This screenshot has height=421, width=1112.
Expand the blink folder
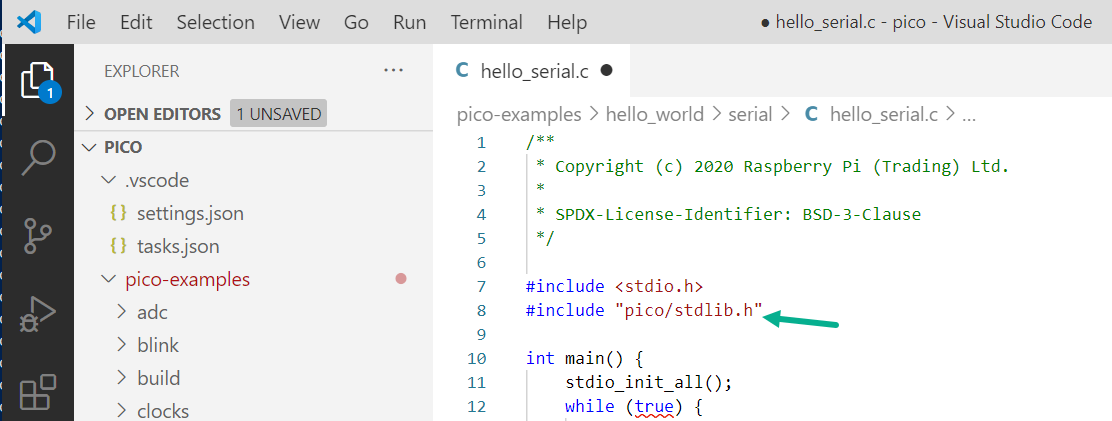(253, 346)
